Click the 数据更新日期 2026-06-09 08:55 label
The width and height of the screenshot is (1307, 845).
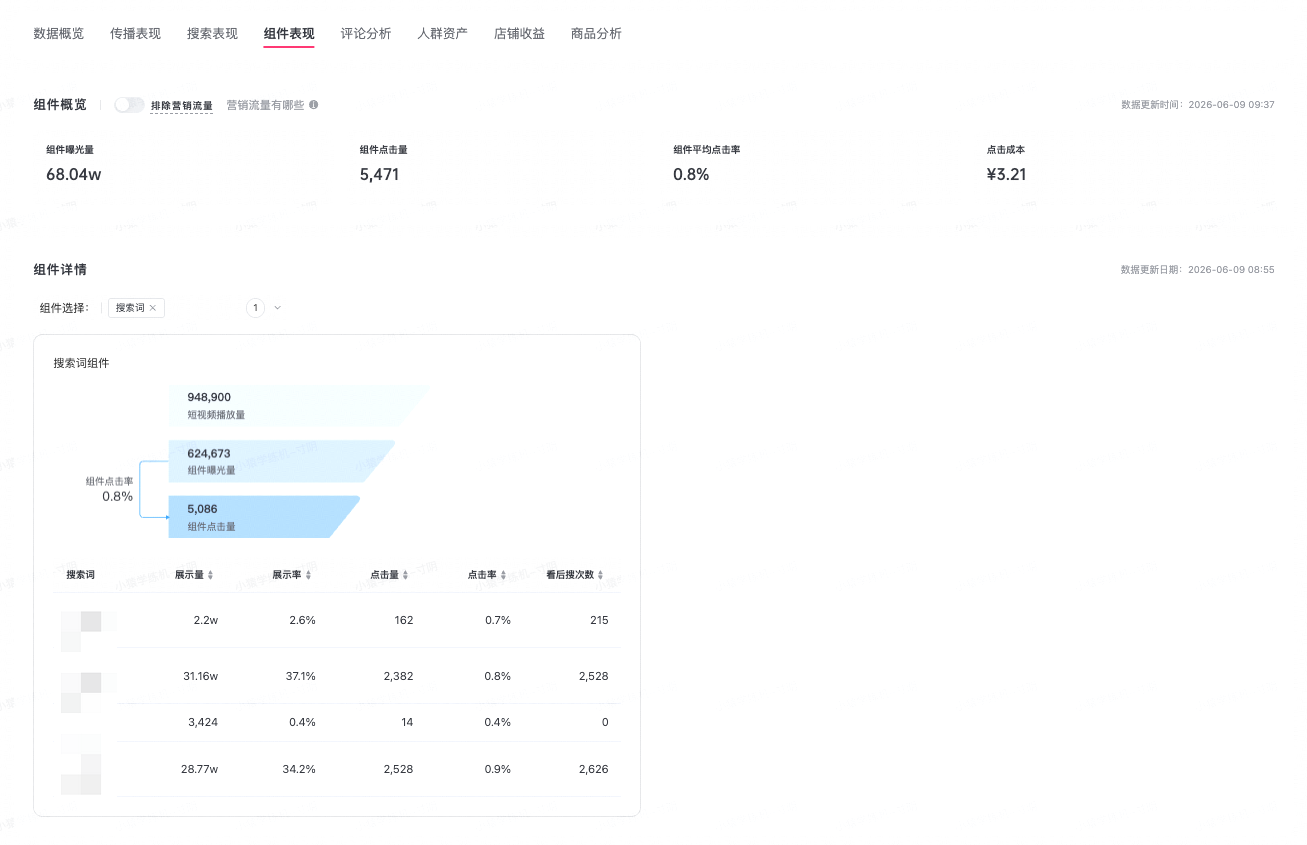pyautogui.click(x=1198, y=270)
